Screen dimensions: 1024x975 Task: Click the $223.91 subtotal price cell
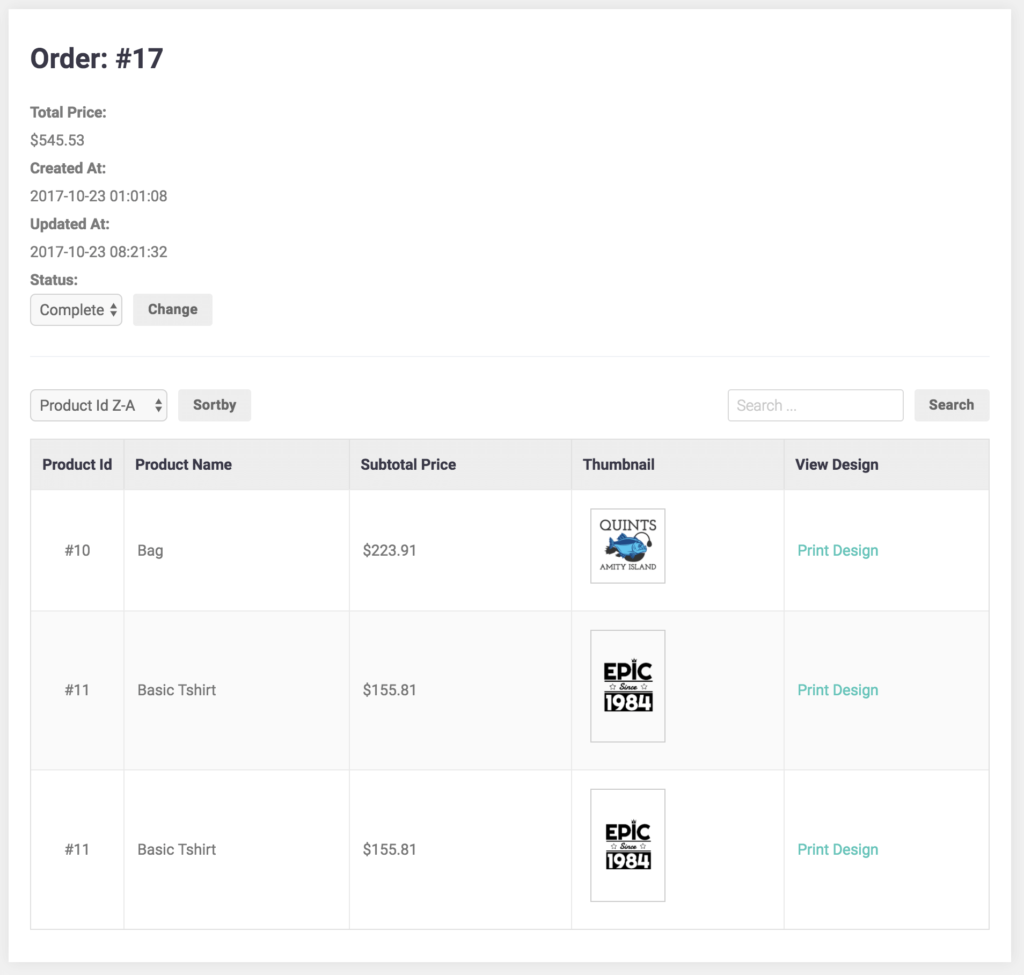389,550
